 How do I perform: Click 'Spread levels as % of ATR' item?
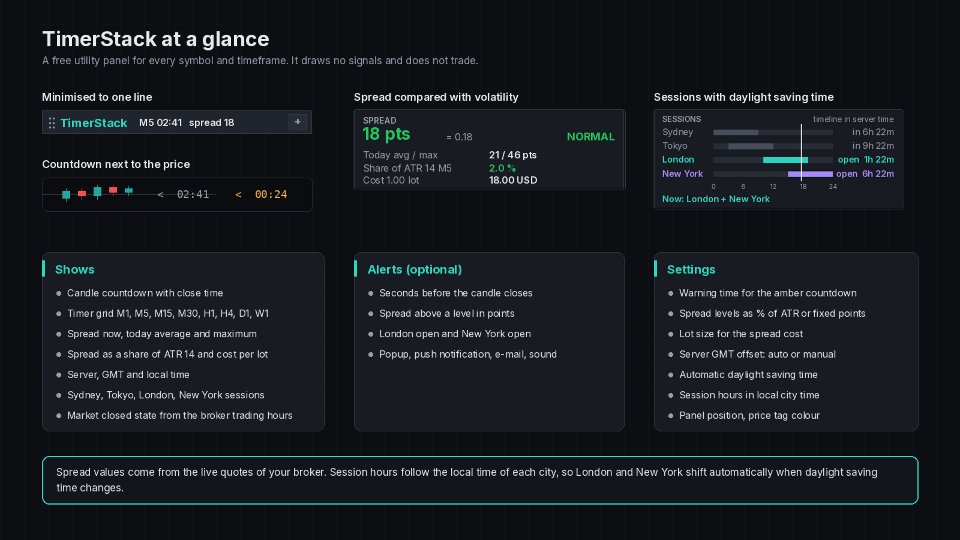click(772, 313)
